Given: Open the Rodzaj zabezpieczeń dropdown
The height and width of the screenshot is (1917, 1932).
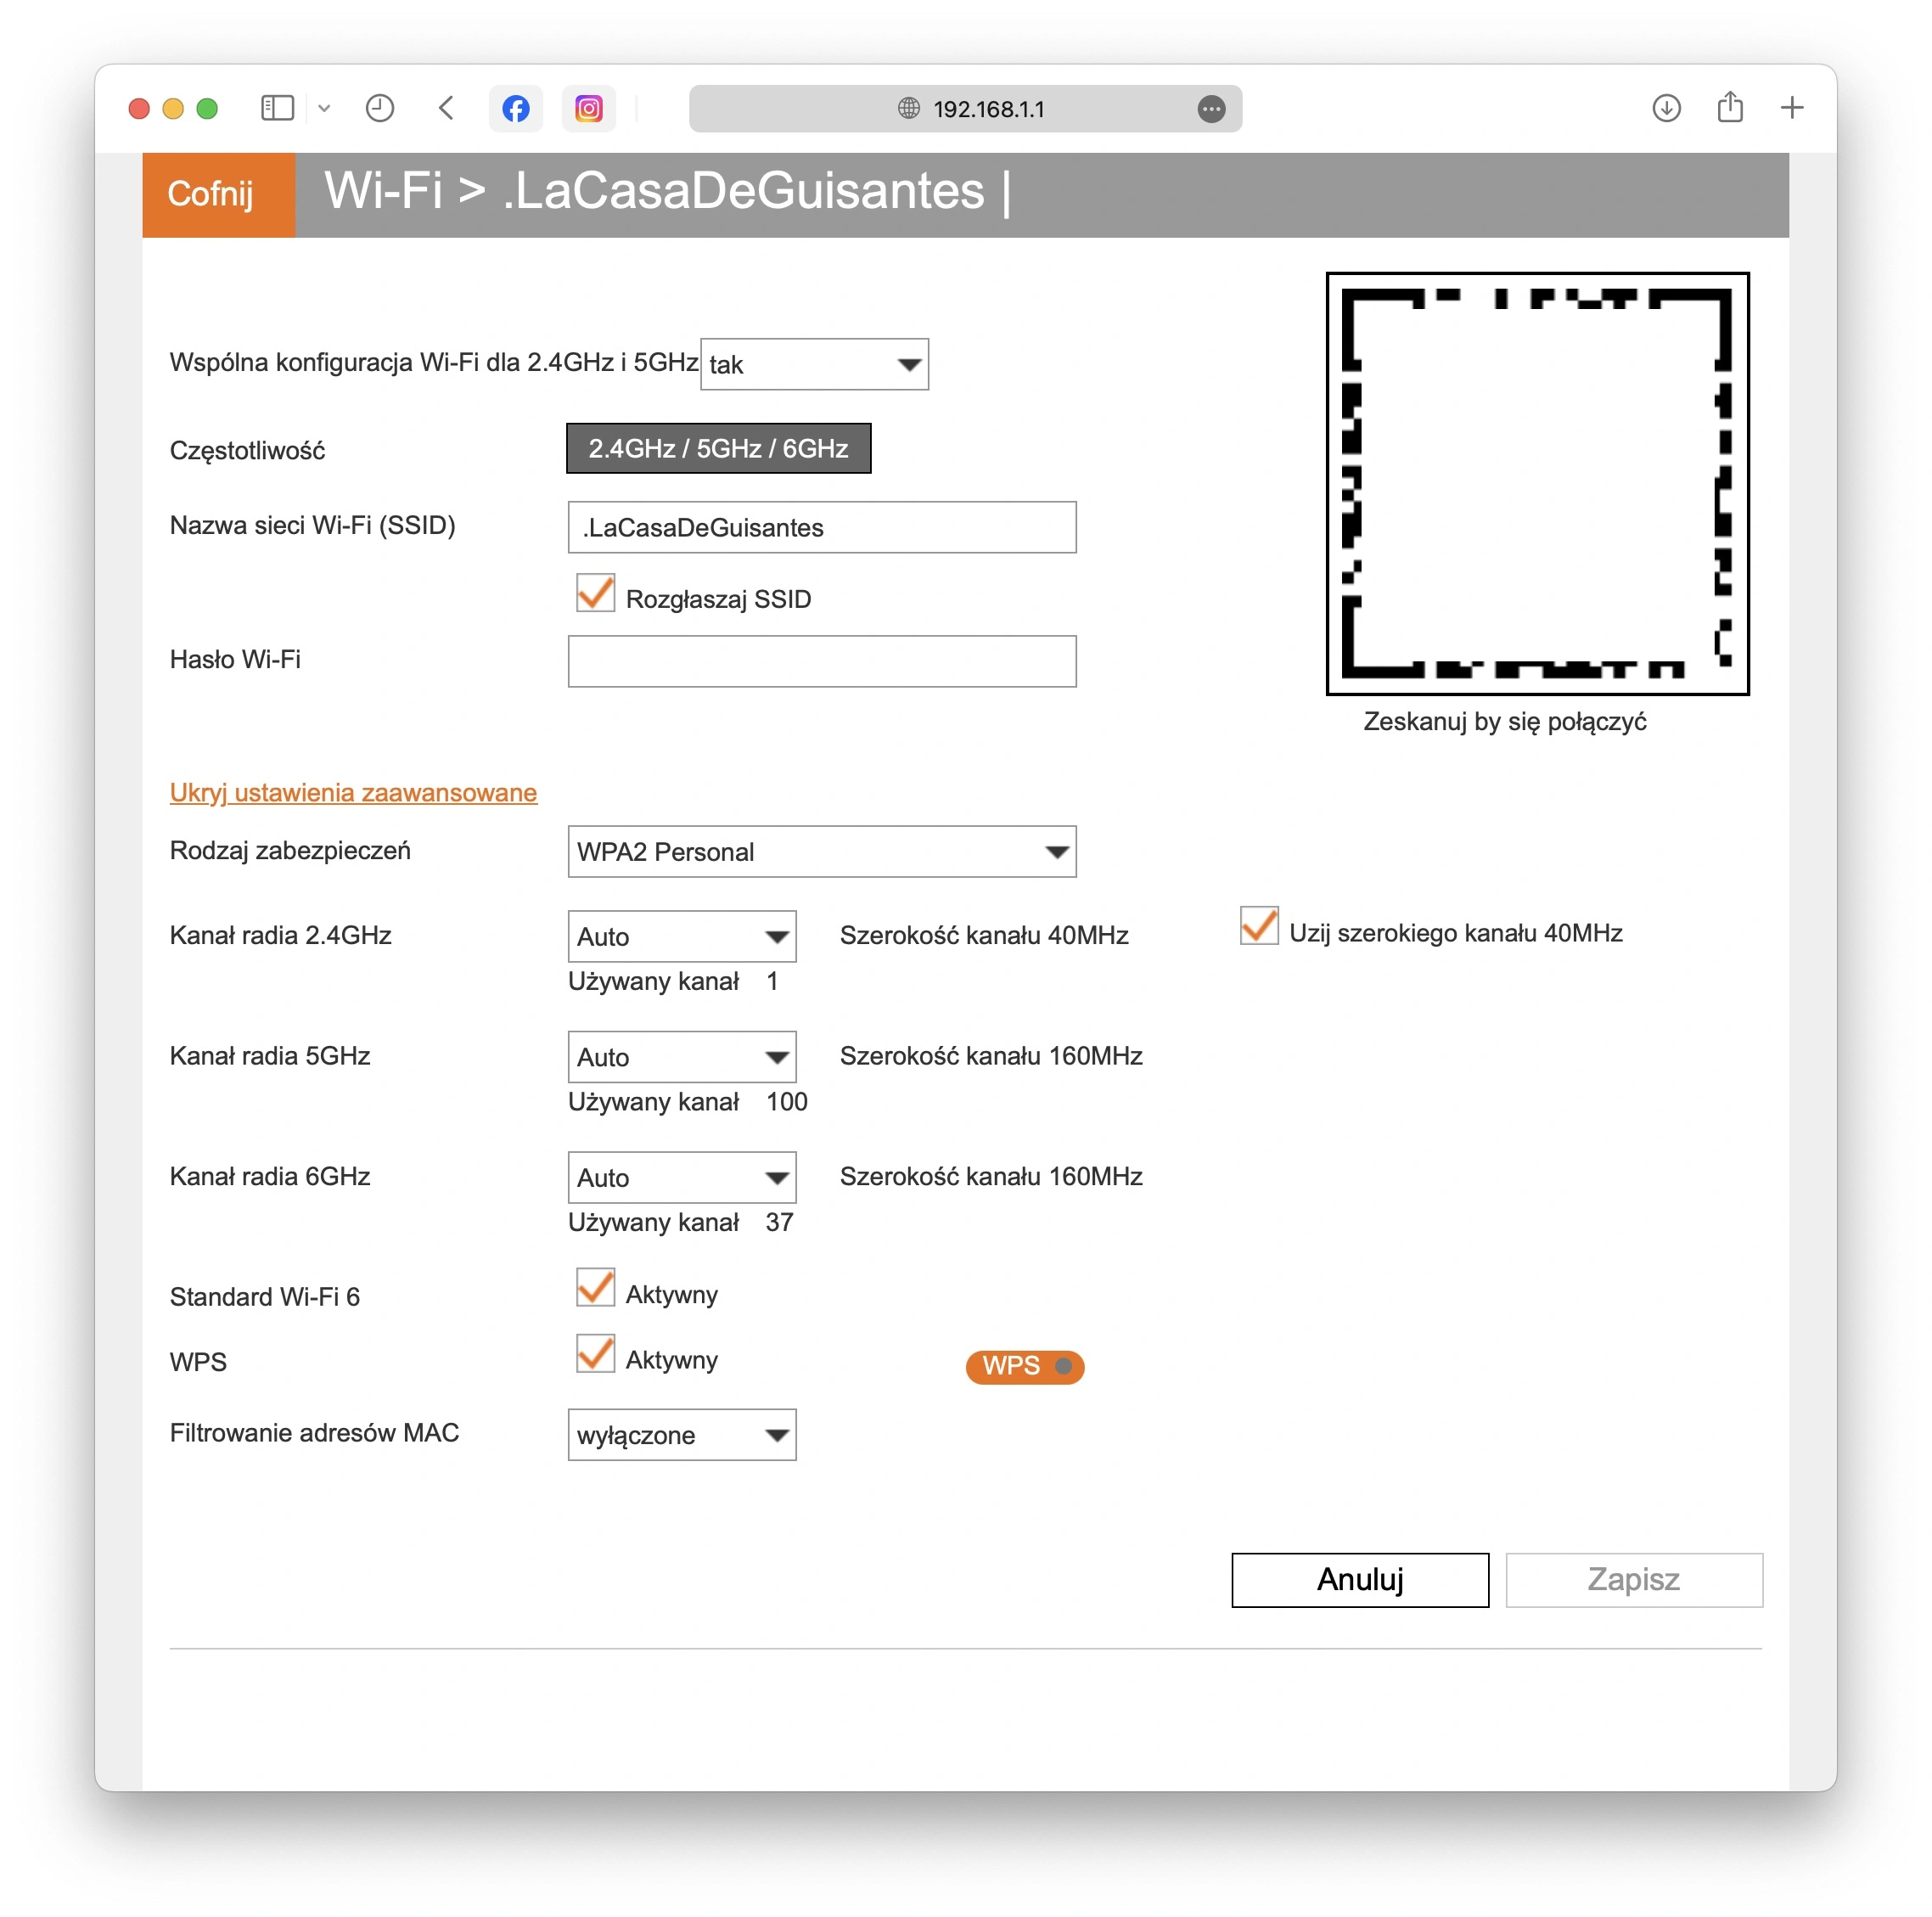Looking at the screenshot, I should [x=822, y=852].
